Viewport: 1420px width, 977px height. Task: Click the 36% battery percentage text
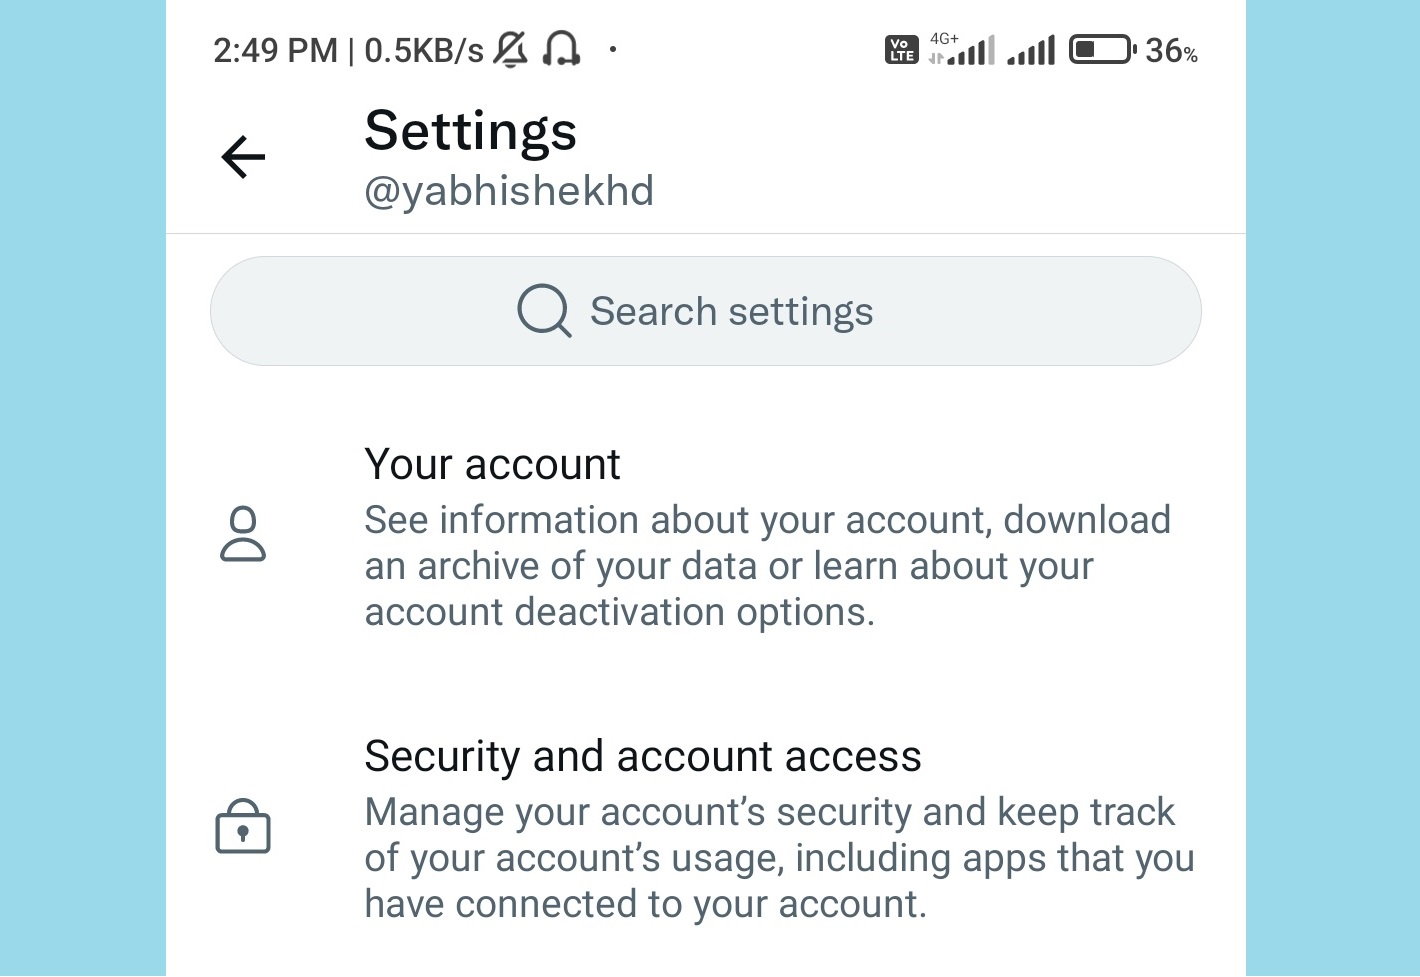coord(1171,50)
